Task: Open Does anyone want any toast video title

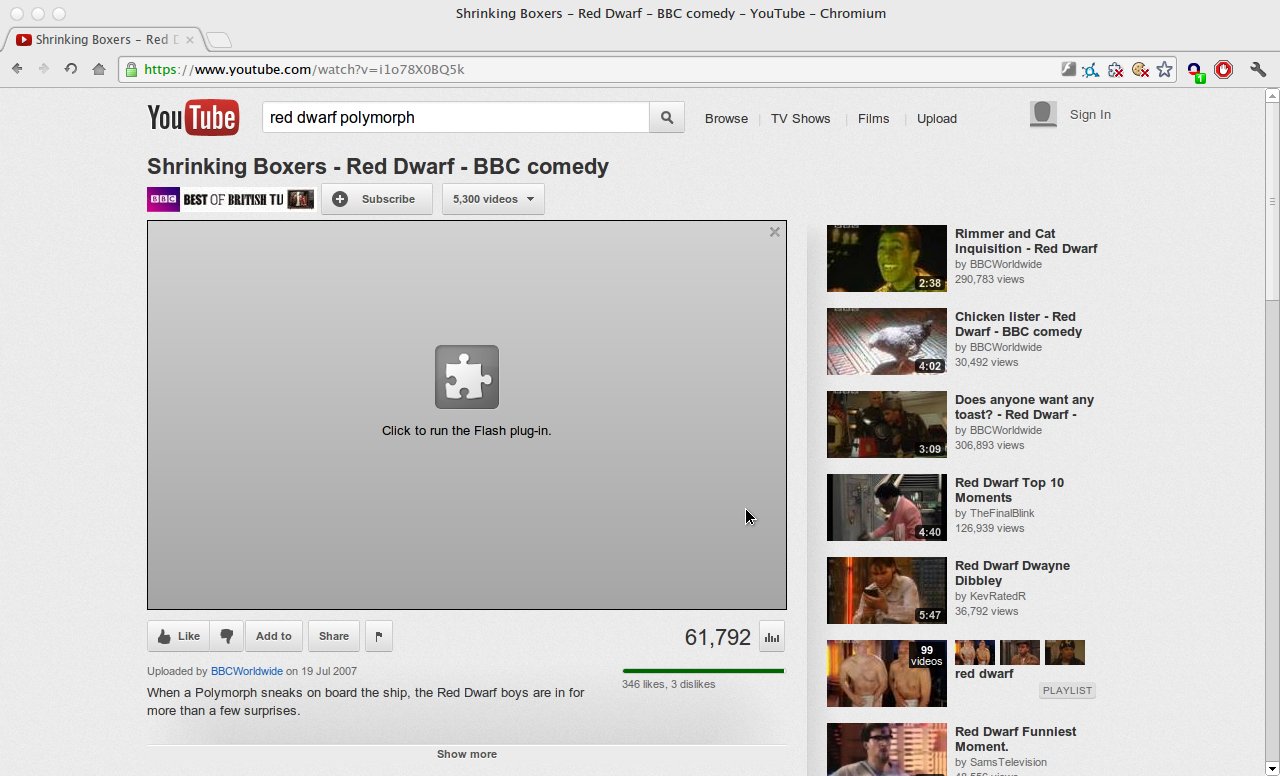Action: [1024, 407]
